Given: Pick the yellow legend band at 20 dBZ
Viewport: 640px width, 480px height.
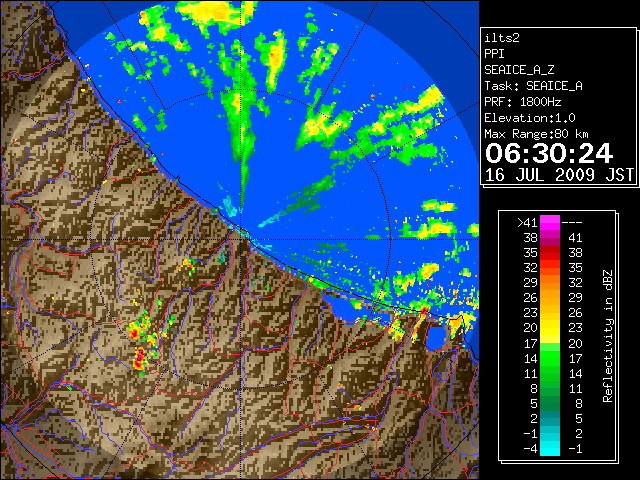Looking at the screenshot, I should pyautogui.click(x=550, y=328).
